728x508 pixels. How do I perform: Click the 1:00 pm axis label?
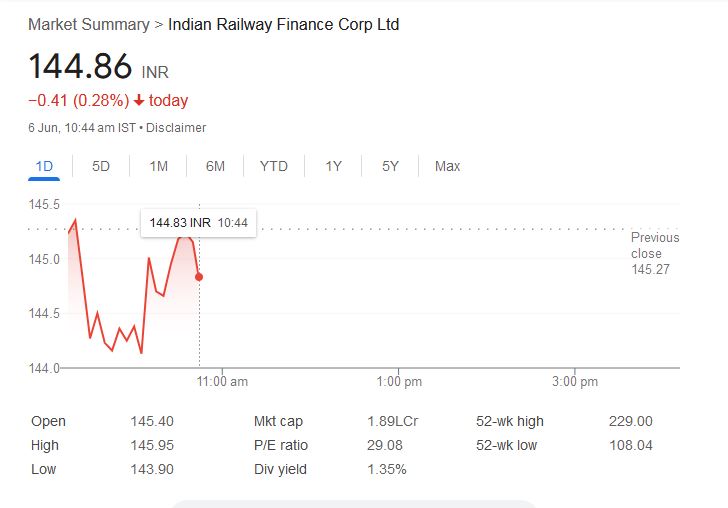point(399,382)
